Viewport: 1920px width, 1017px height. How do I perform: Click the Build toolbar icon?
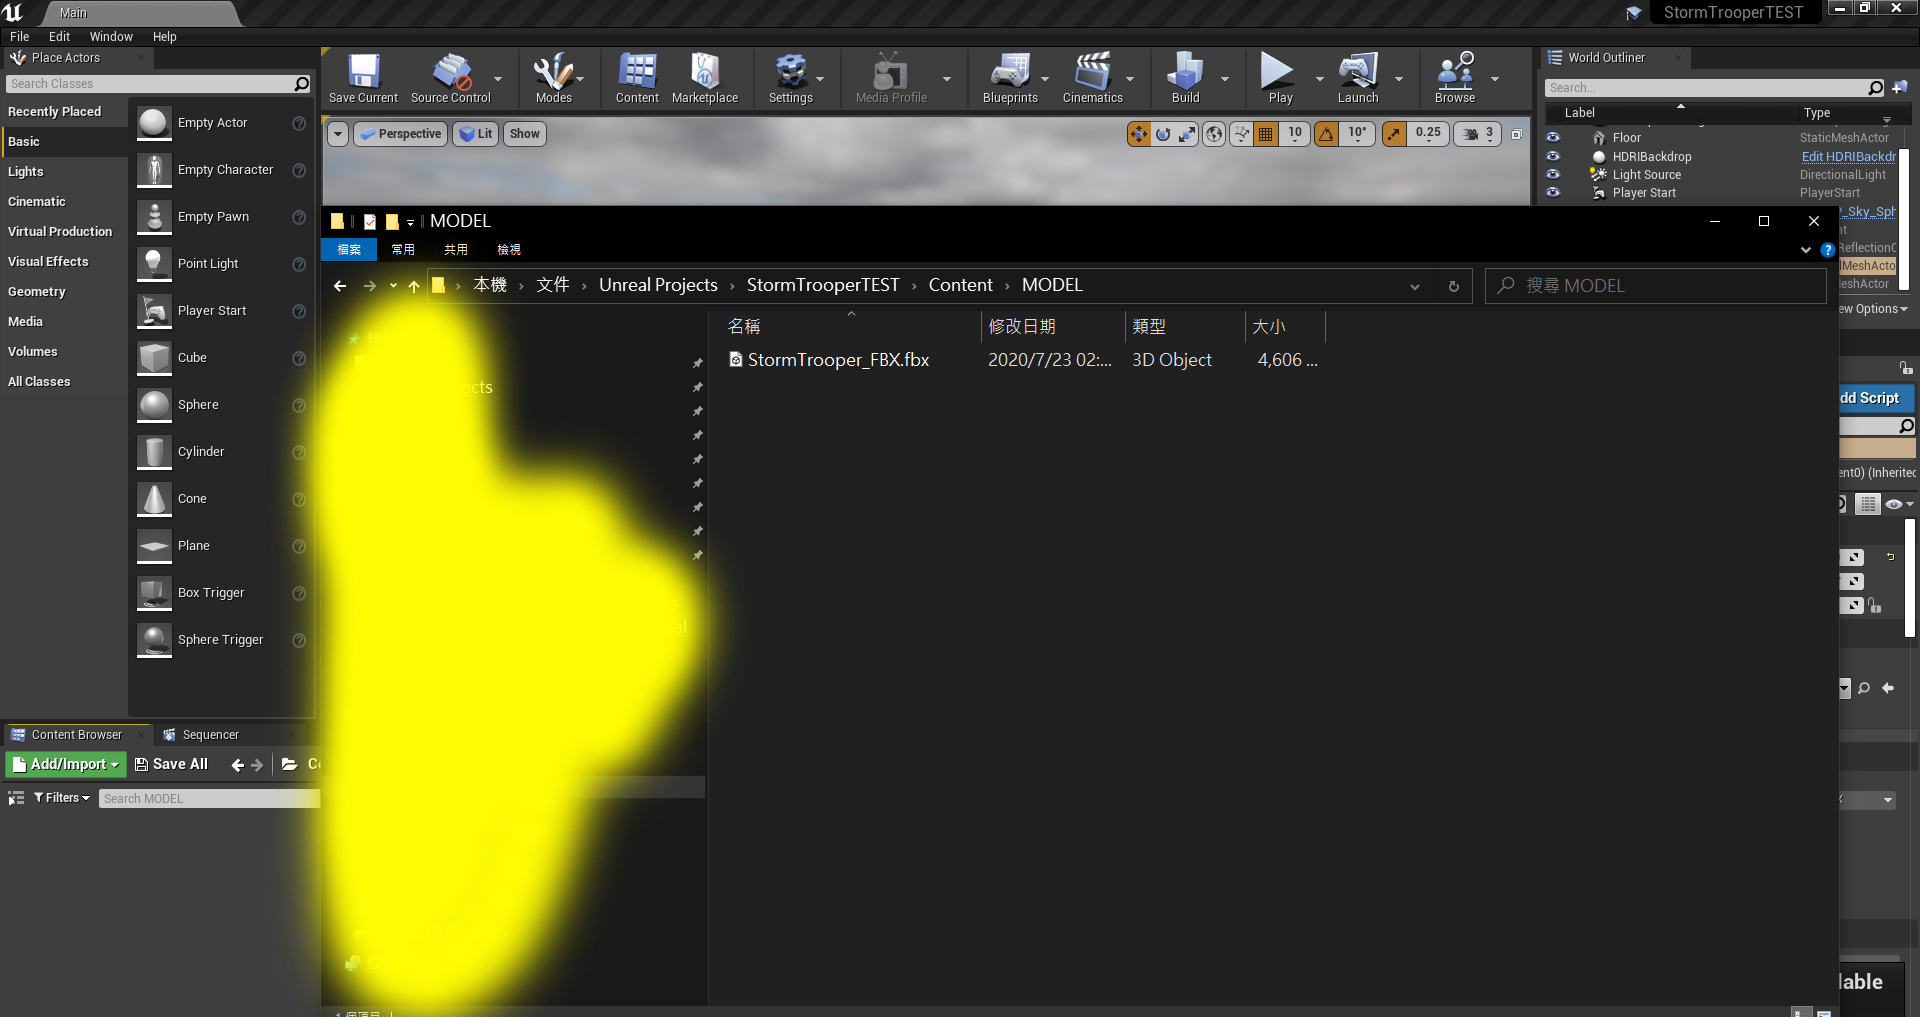tap(1185, 78)
